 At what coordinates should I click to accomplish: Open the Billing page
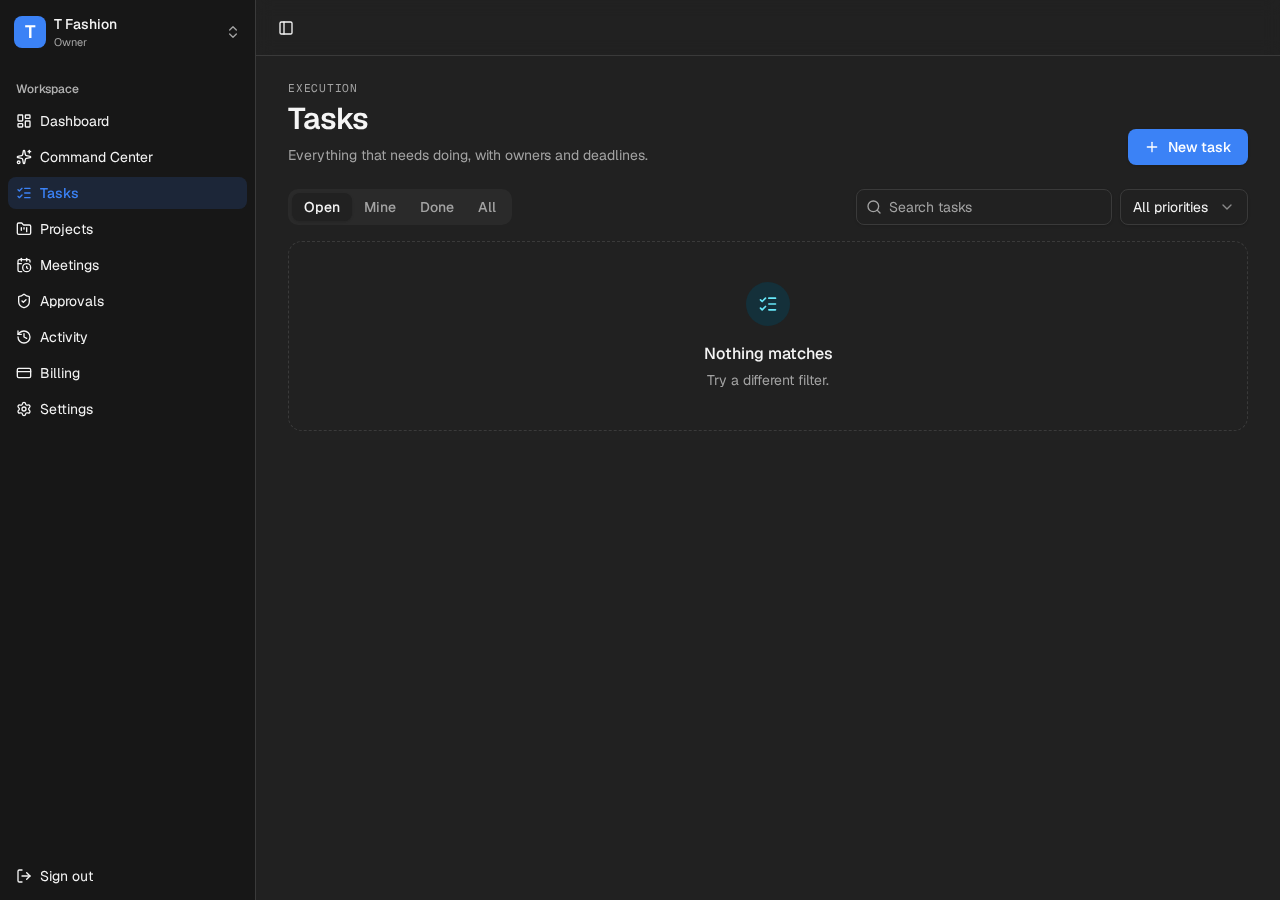coord(127,373)
